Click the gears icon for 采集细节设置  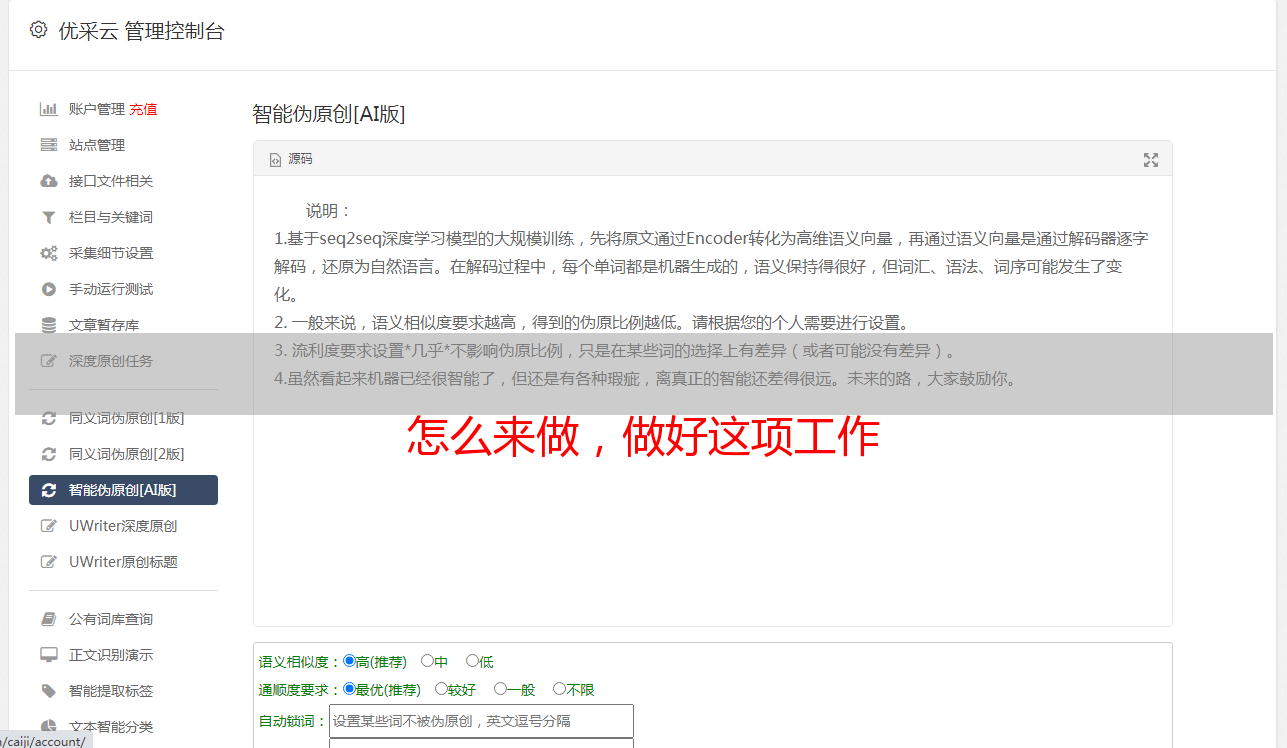[48, 253]
